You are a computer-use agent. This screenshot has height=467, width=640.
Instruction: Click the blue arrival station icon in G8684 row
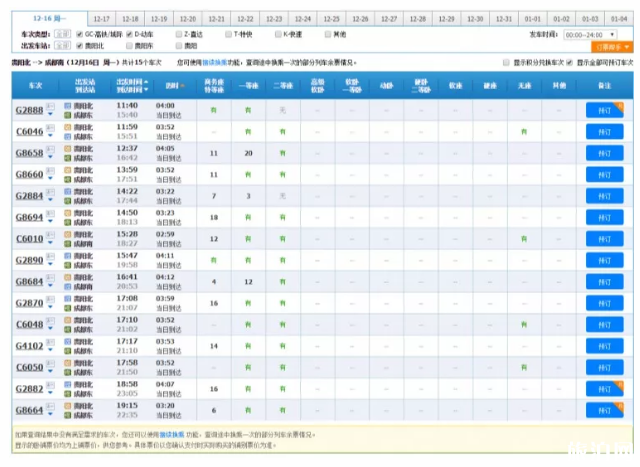point(68,287)
